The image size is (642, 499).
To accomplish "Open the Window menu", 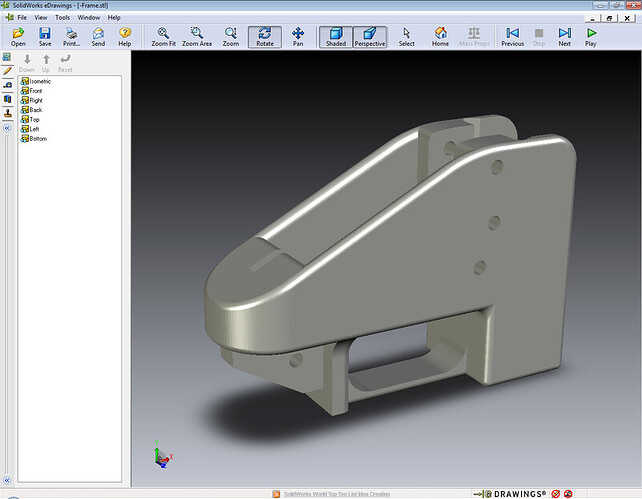I will tap(89, 18).
